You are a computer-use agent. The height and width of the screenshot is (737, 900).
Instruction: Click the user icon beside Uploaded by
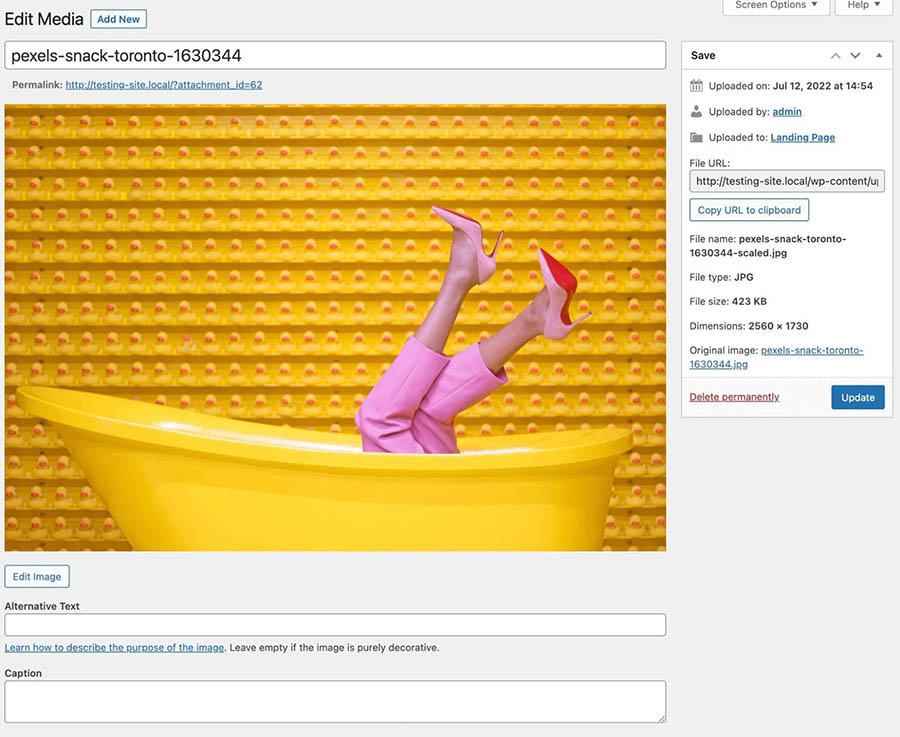697,112
